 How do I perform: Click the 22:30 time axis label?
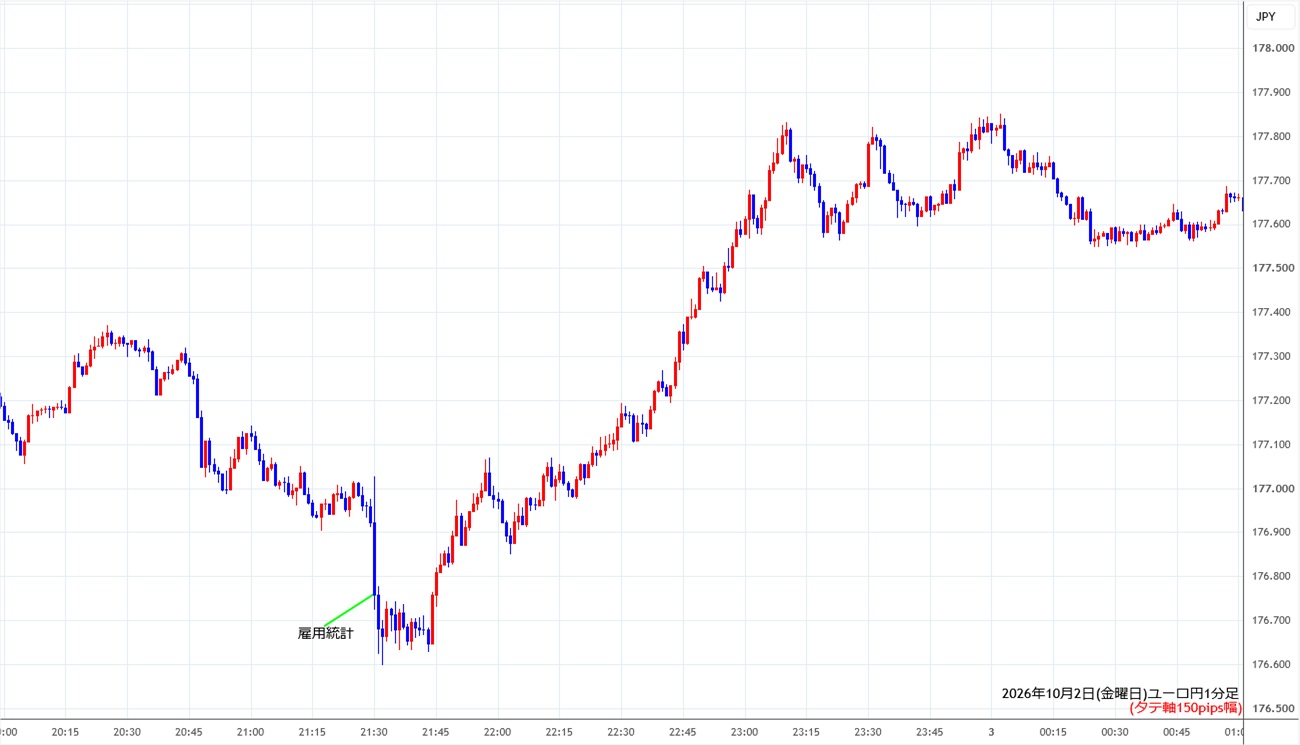(x=621, y=732)
